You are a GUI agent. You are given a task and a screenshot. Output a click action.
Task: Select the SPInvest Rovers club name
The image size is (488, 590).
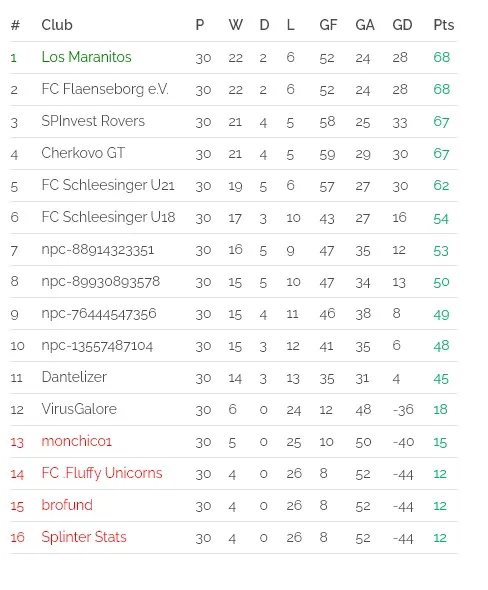point(93,121)
